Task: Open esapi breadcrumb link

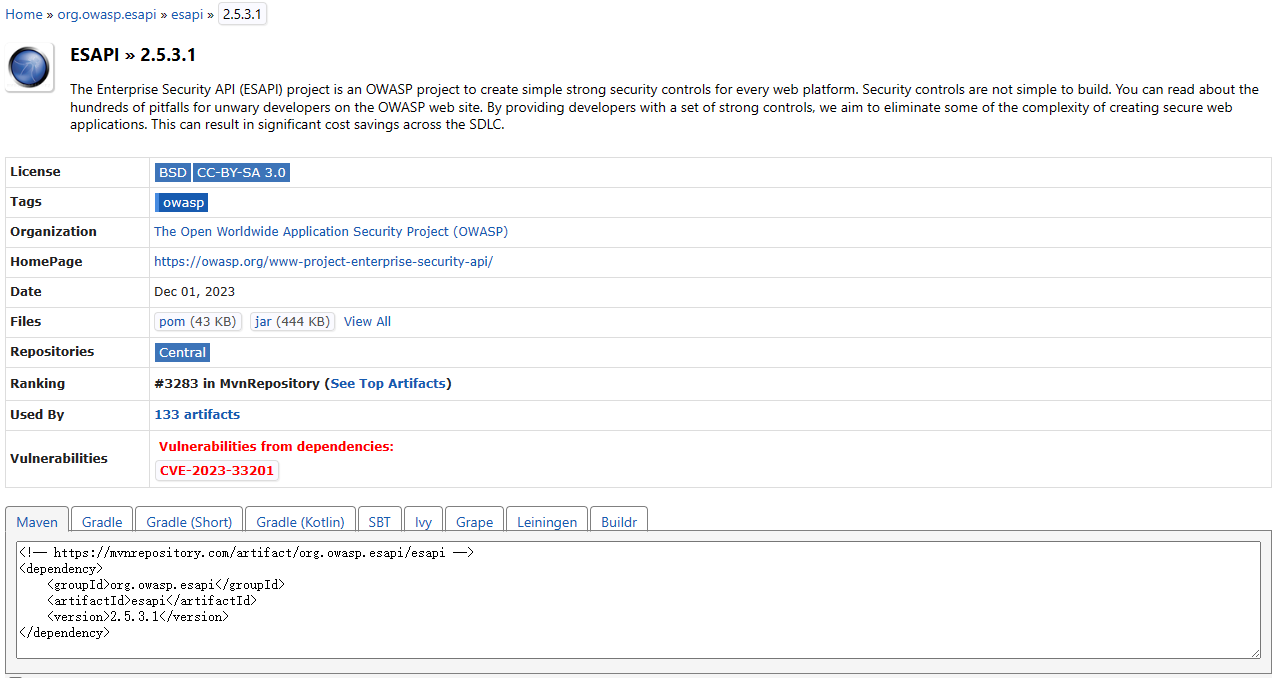Action: 187,14
